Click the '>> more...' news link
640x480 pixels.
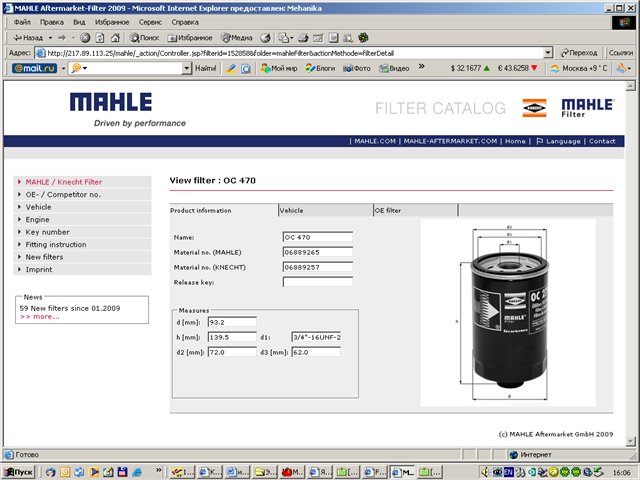pos(40,317)
